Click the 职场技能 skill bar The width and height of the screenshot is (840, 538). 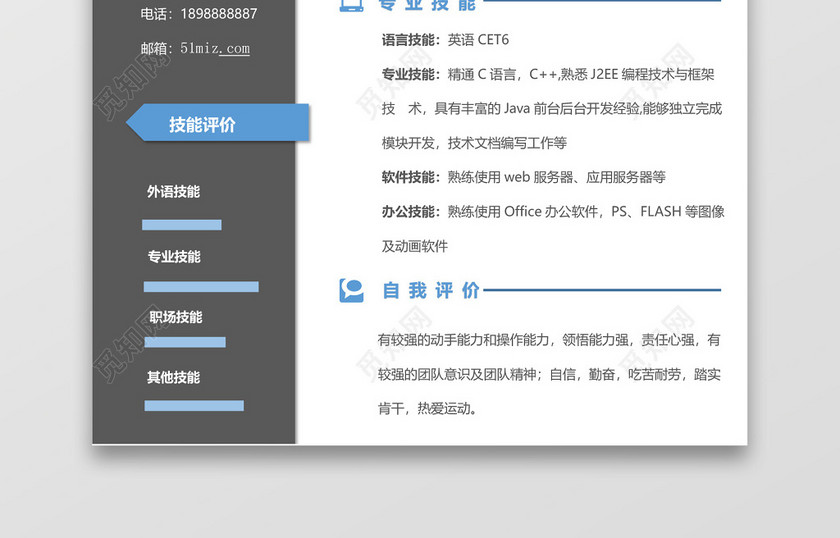point(185,342)
